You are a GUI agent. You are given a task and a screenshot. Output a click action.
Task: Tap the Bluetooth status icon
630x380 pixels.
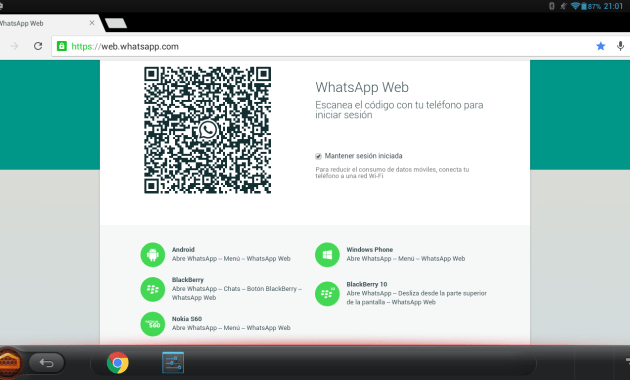pos(552,6)
